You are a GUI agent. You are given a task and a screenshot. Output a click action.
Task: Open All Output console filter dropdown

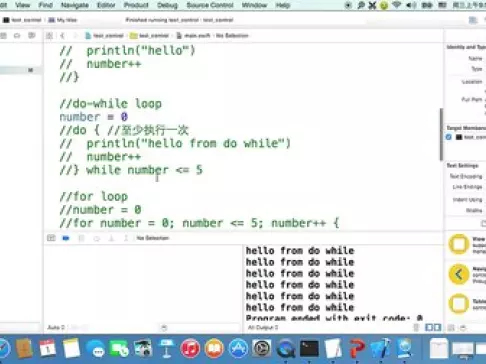[x=263, y=328]
